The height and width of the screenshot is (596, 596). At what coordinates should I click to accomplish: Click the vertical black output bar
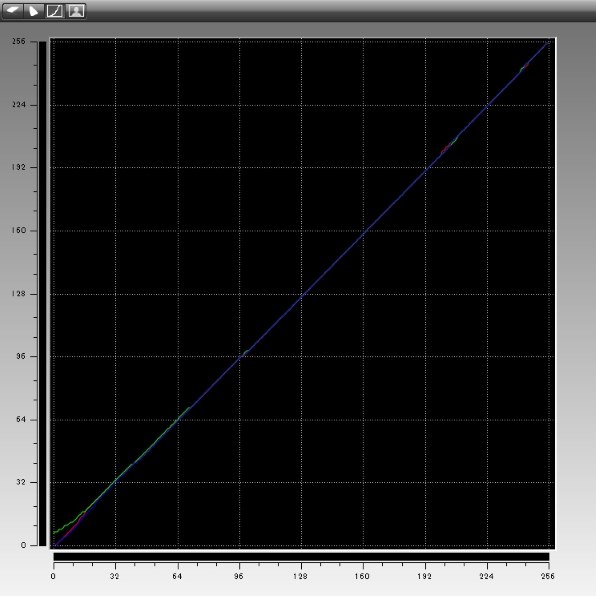42,293
